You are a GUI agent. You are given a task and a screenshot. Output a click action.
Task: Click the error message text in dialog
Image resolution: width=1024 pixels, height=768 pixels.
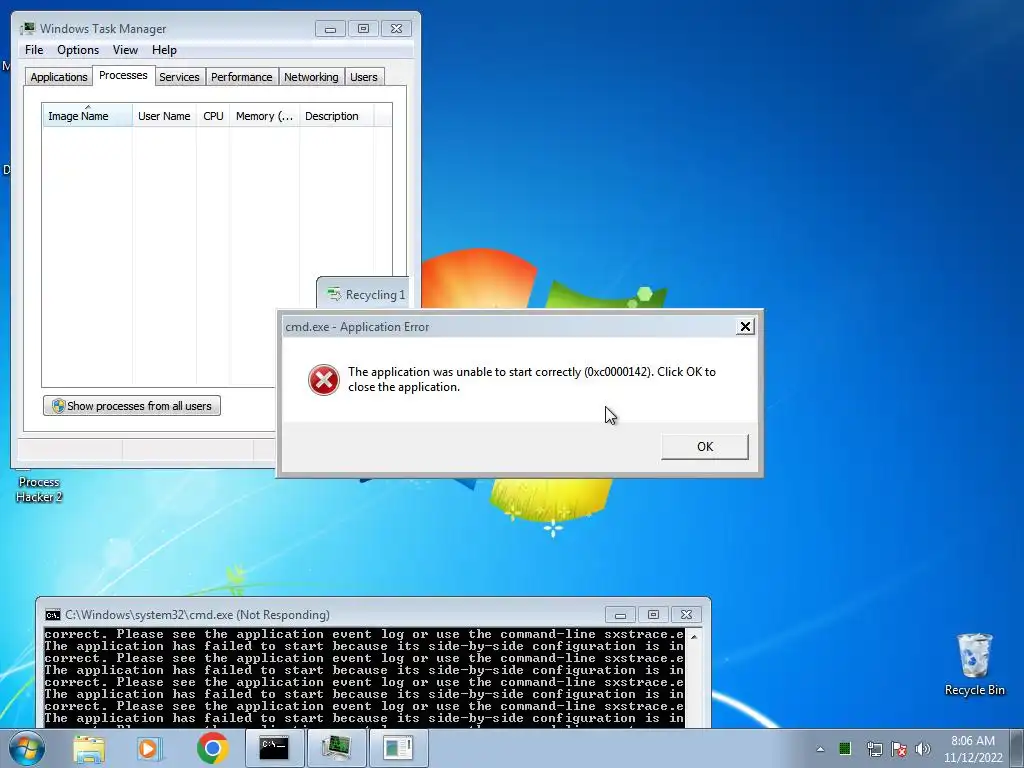(532, 379)
